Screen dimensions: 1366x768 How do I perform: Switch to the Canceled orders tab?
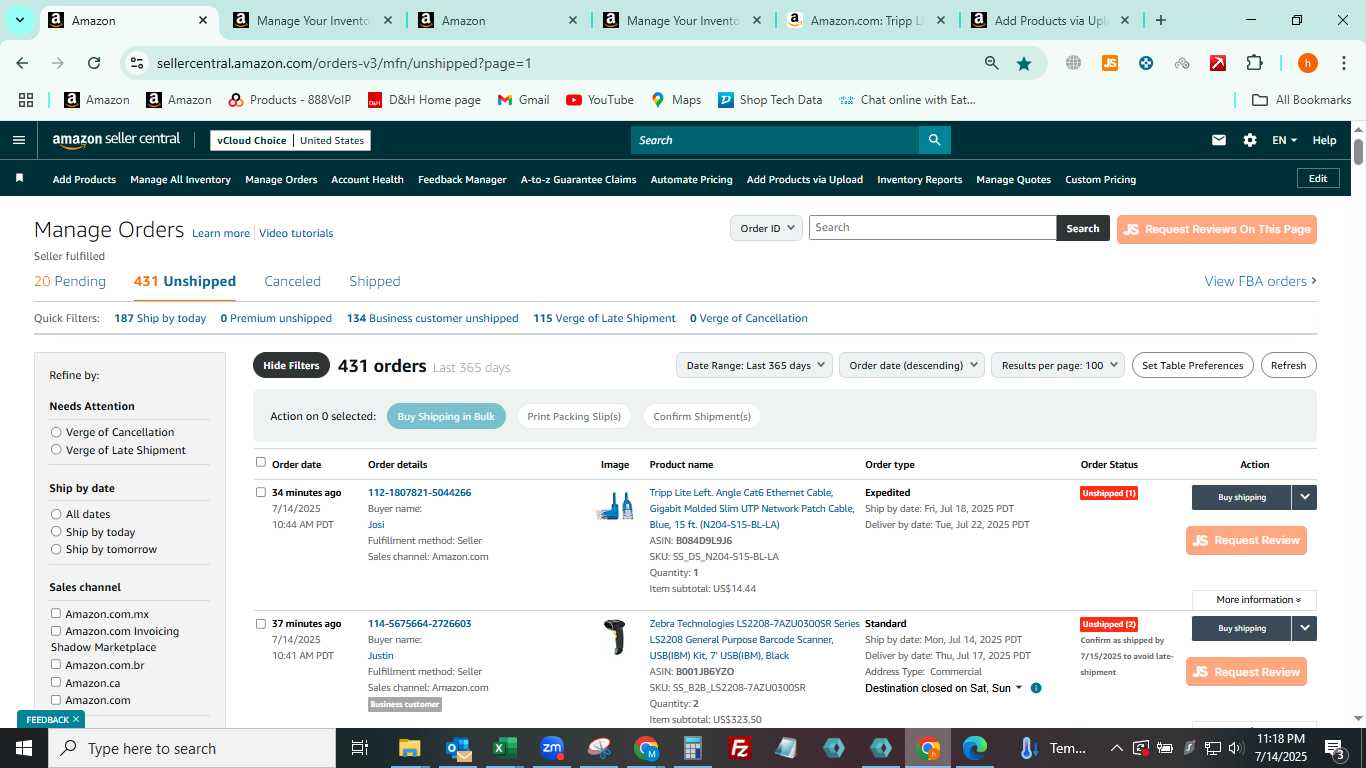(292, 281)
